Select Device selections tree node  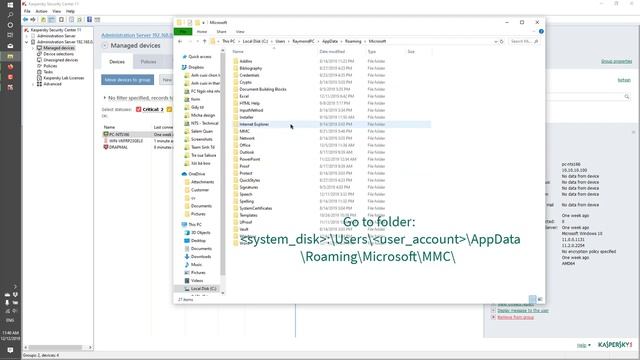pyautogui.click(x=58, y=54)
